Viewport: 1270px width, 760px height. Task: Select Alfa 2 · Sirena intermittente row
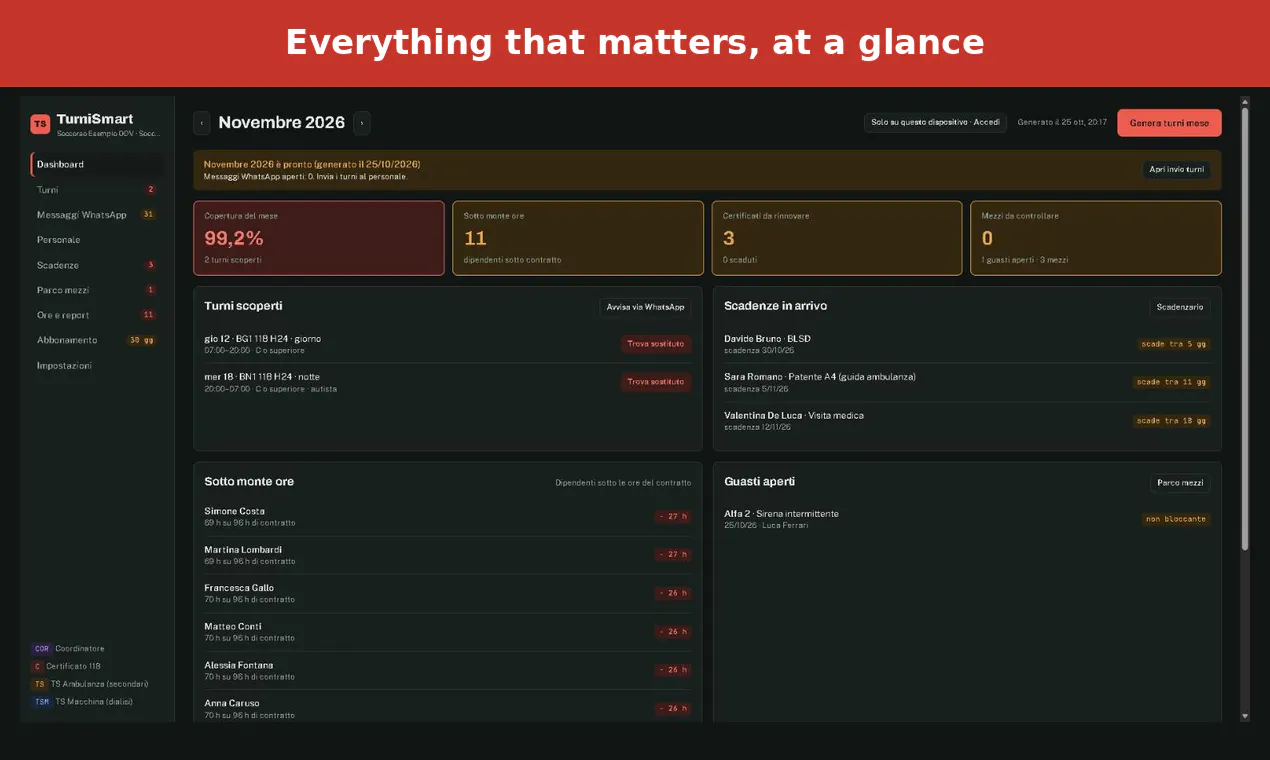pos(967,519)
